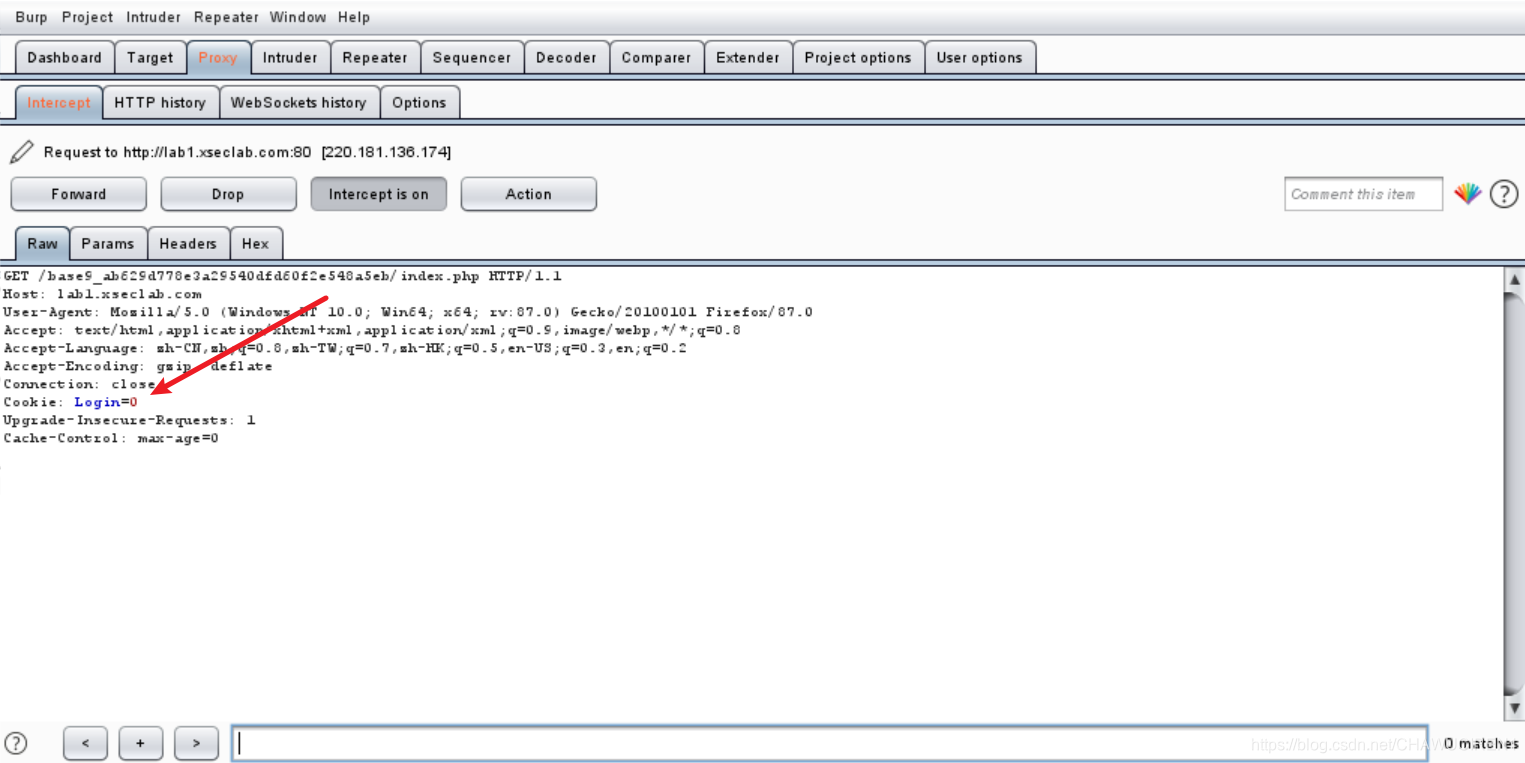The image size is (1525, 763).
Task: Click the Comment this item field
Action: pos(1363,194)
